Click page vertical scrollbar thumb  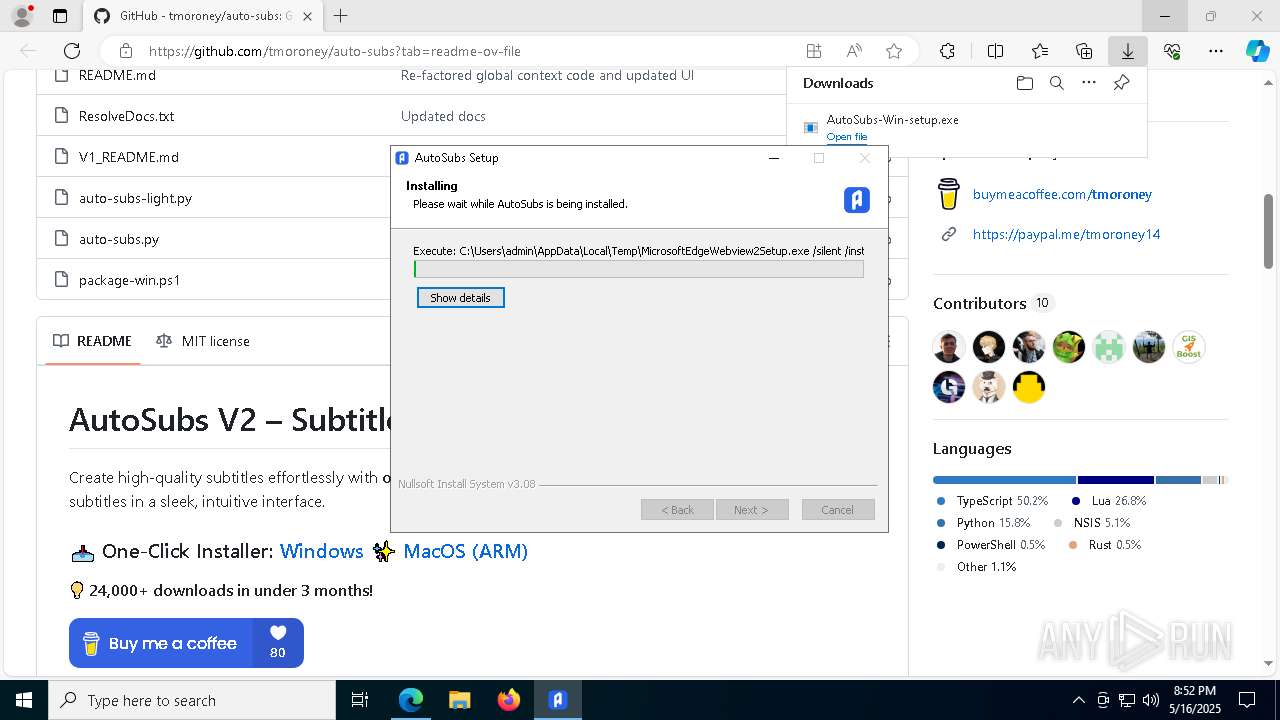[1269, 230]
